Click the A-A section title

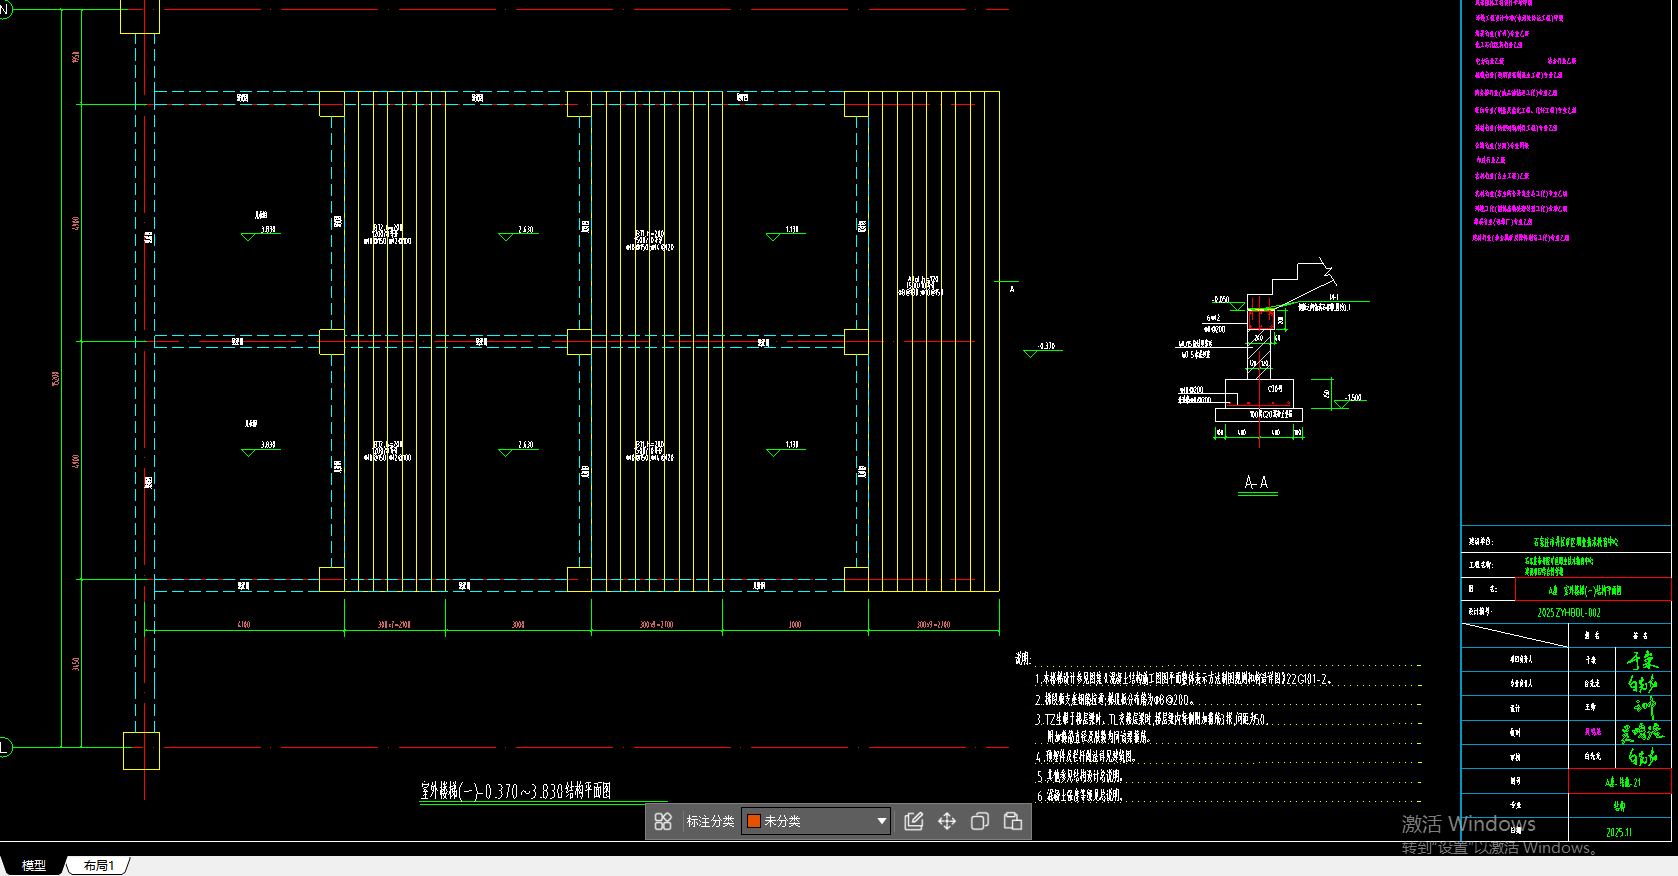click(1256, 483)
